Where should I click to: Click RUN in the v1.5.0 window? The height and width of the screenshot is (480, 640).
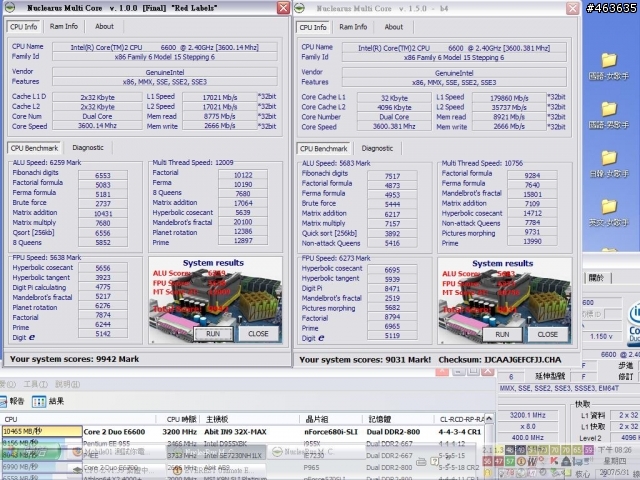[x=502, y=335]
